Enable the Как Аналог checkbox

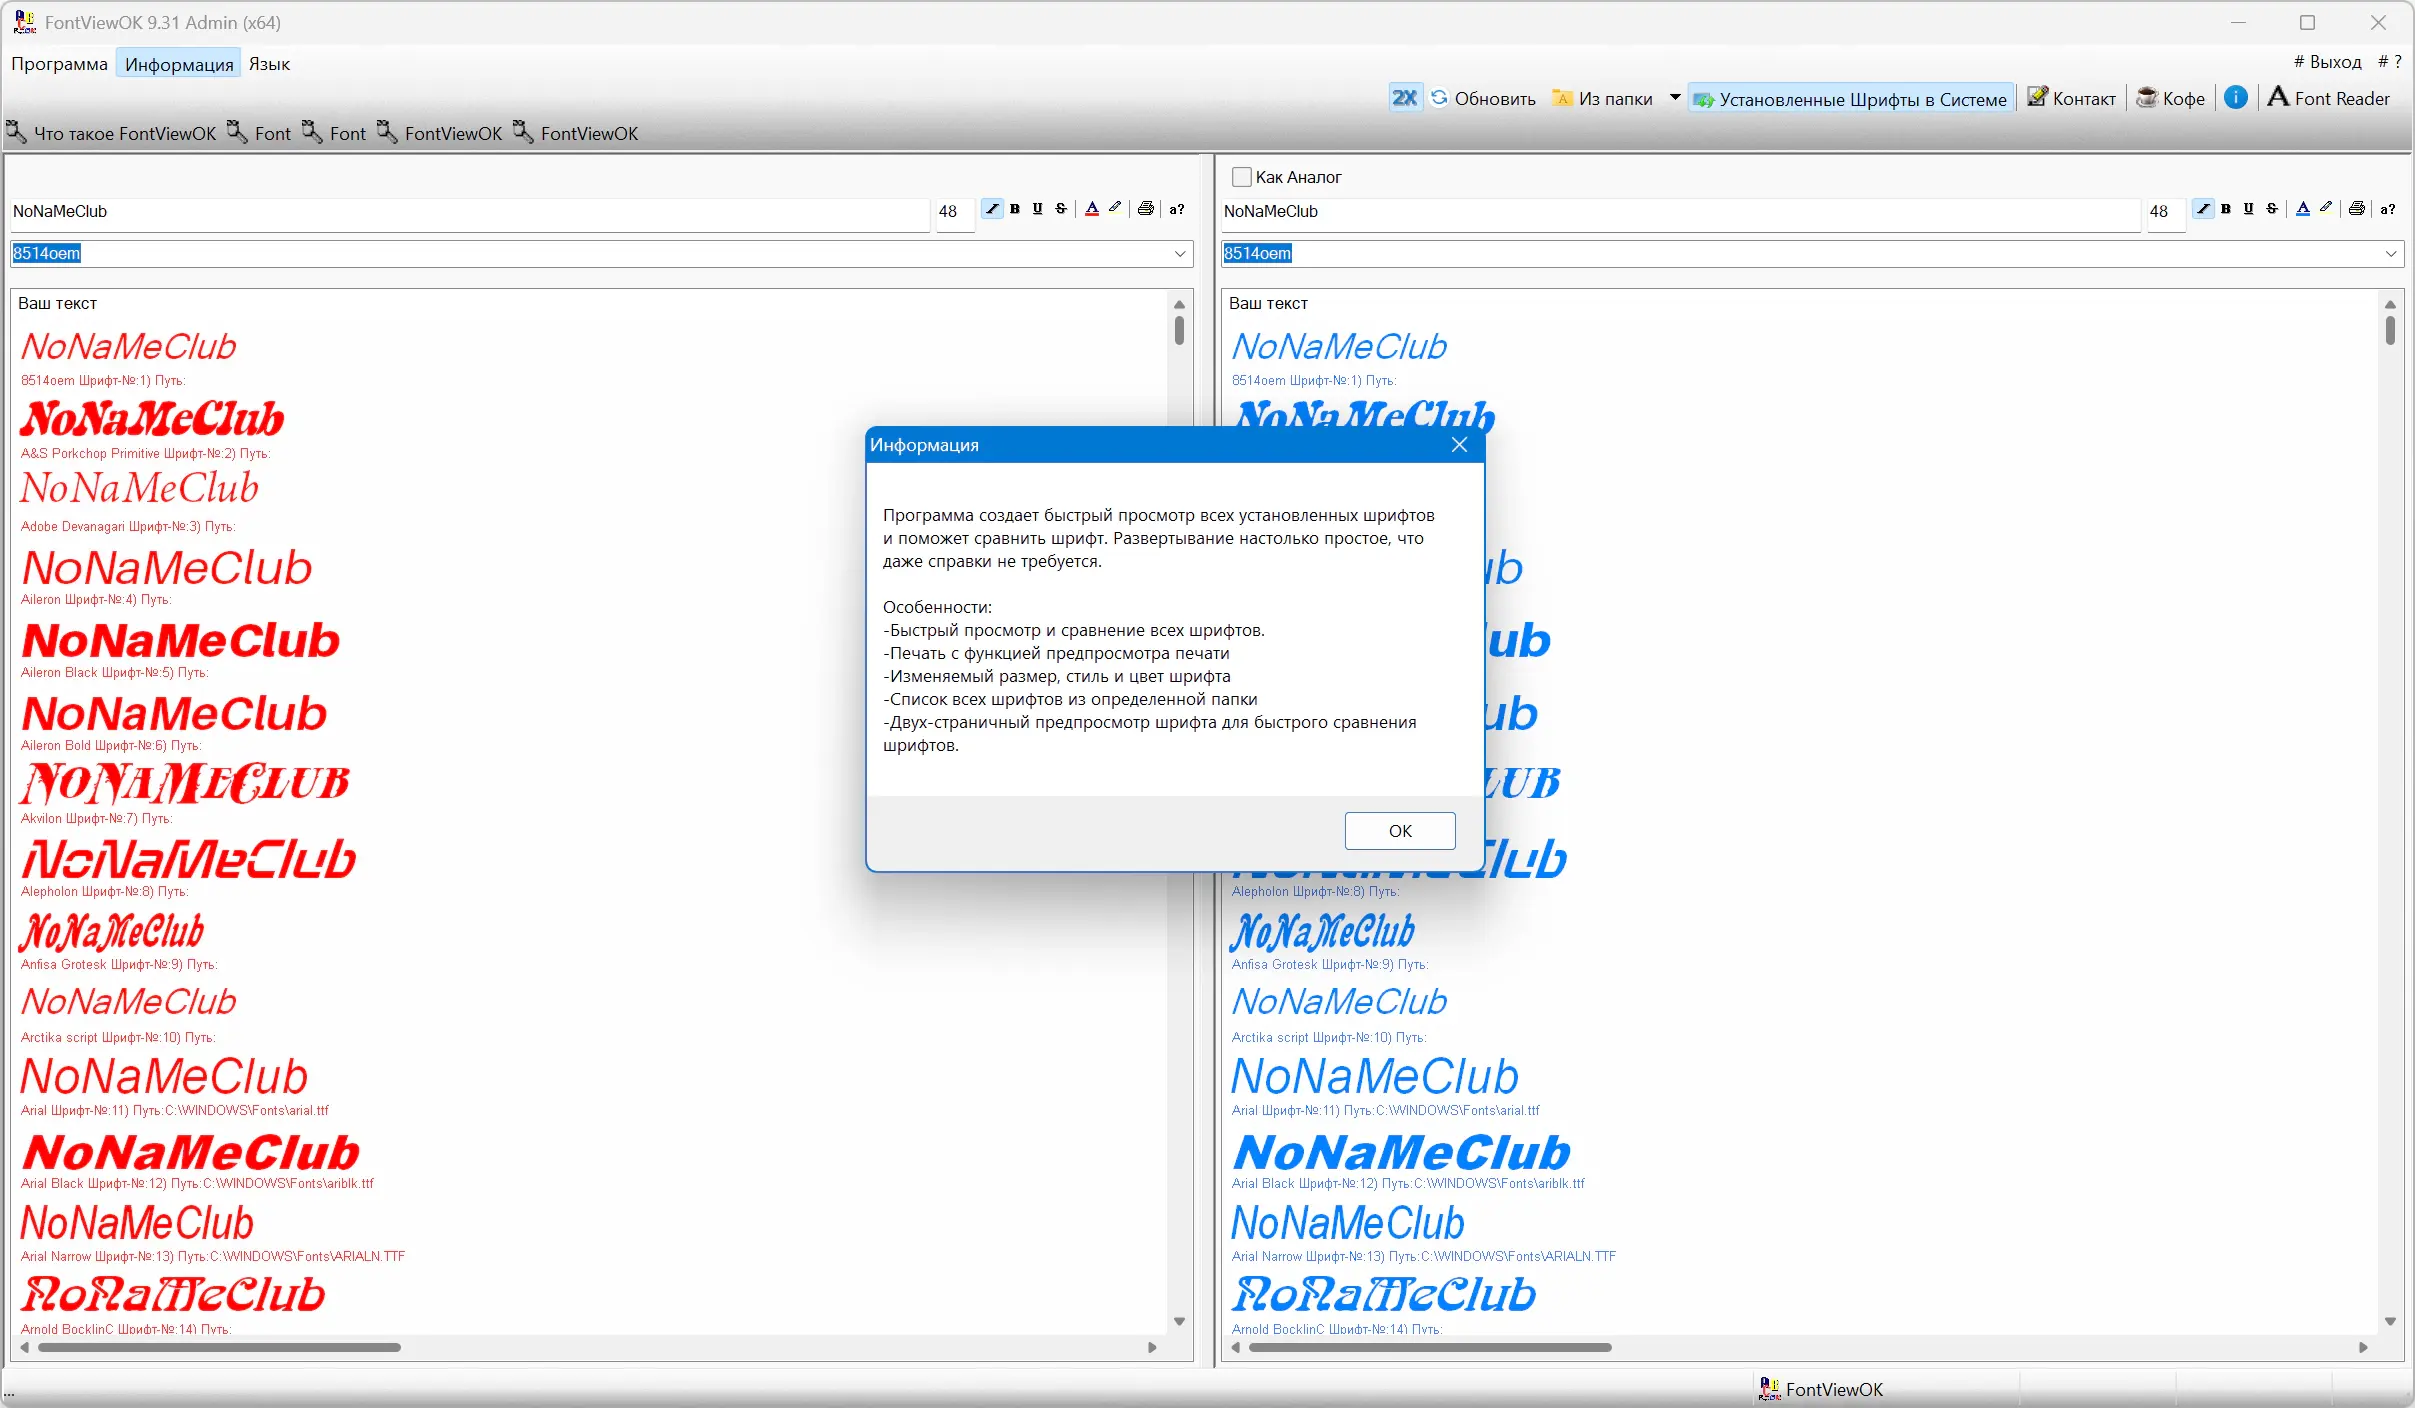click(1242, 177)
